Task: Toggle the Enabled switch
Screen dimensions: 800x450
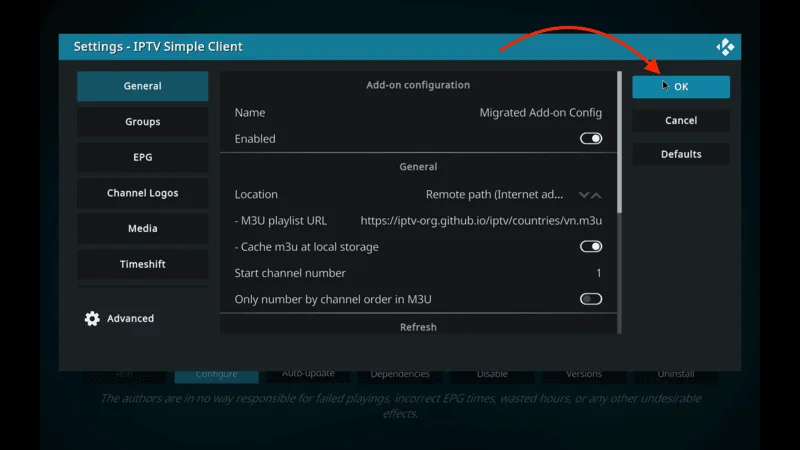Action: 591,139
